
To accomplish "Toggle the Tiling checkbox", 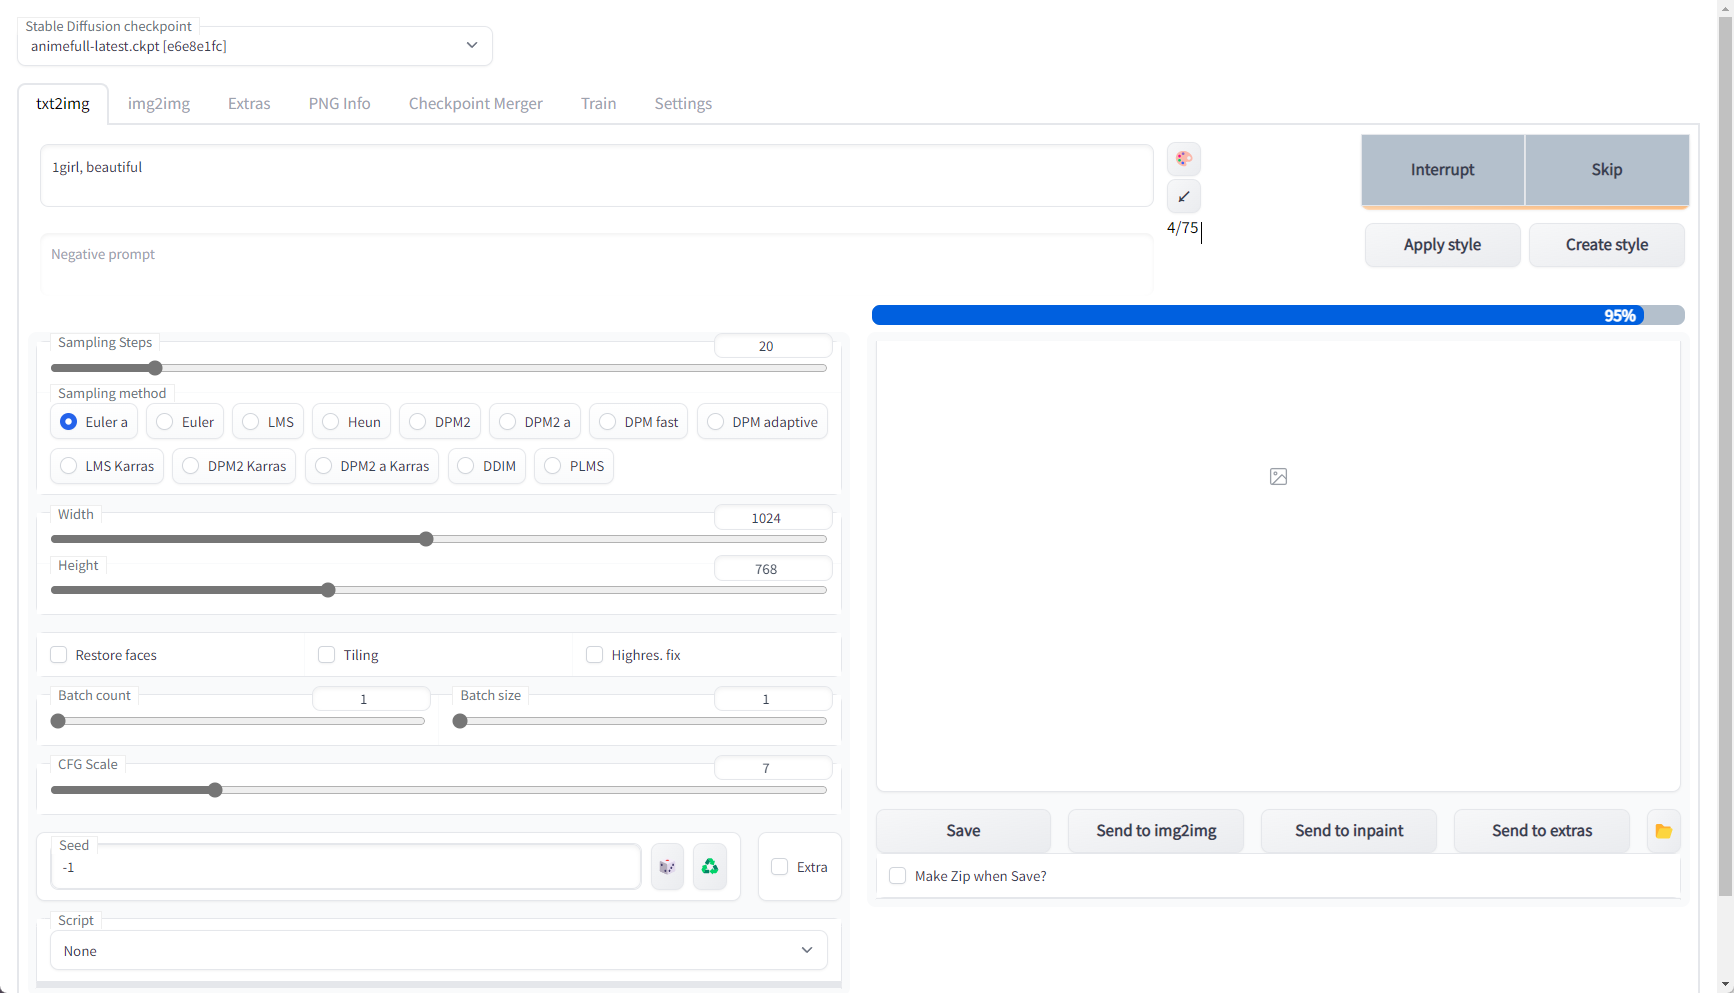I will click(x=326, y=655).
